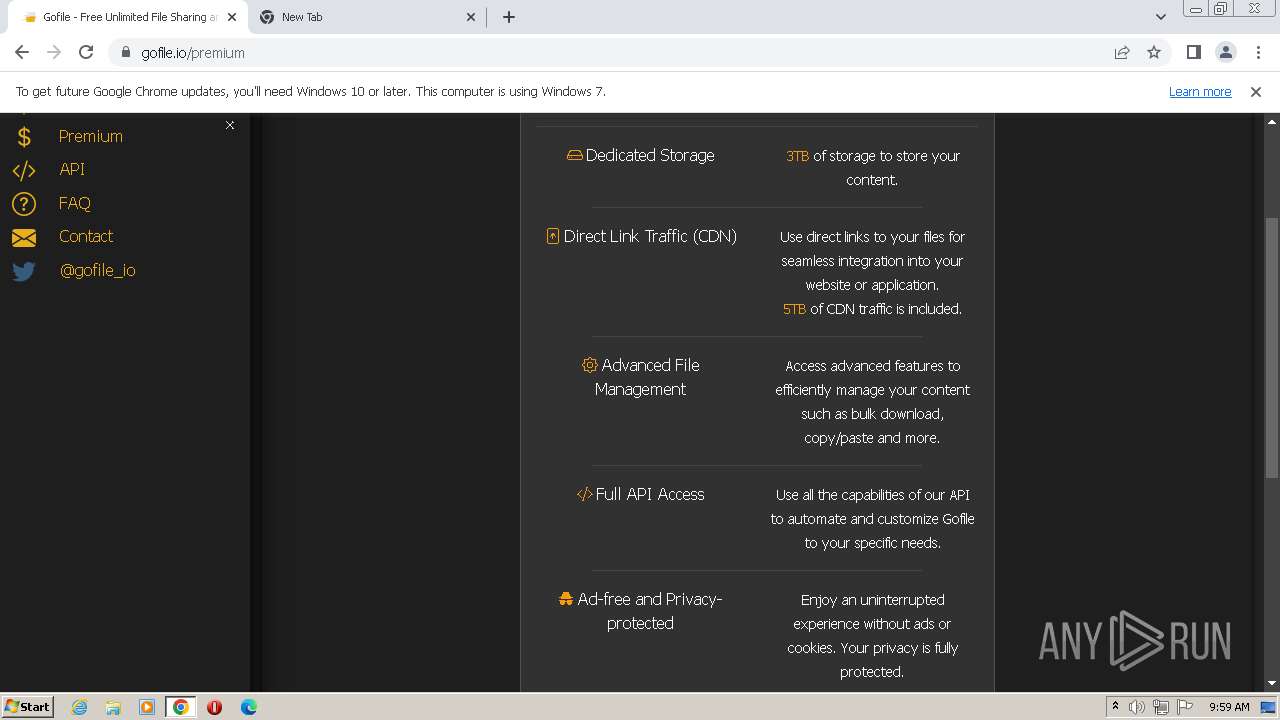1280x720 pixels.
Task: Click the 5TB CDN traffic text
Action: click(x=794, y=309)
